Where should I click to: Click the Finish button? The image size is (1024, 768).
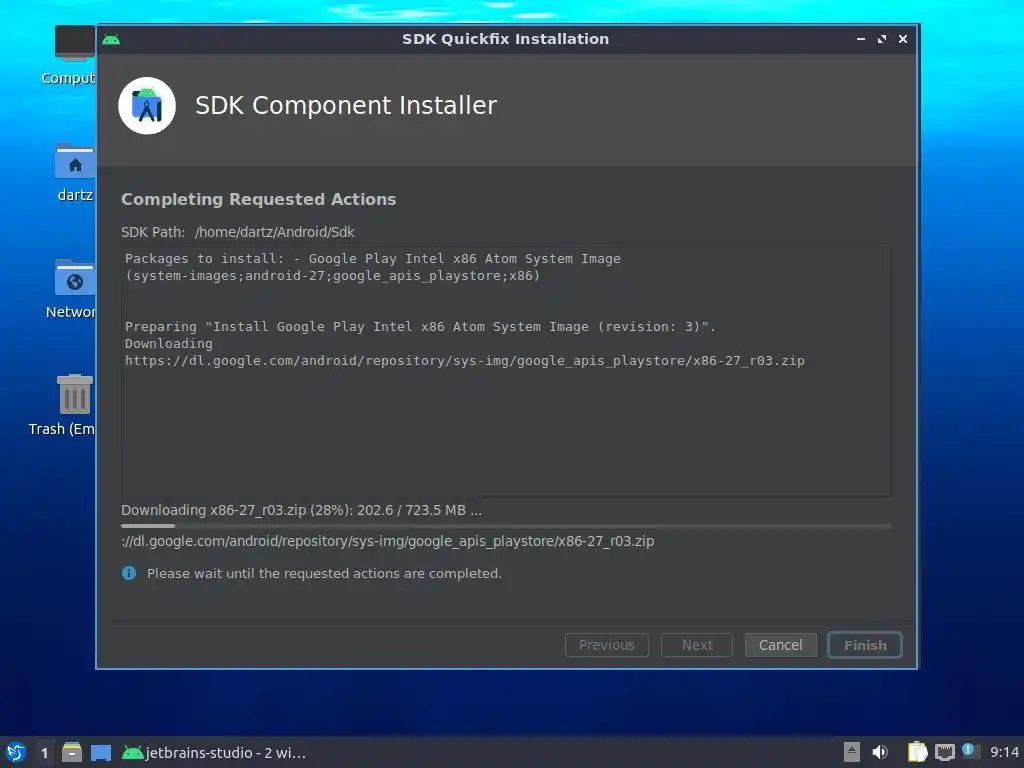pyautogui.click(x=865, y=645)
